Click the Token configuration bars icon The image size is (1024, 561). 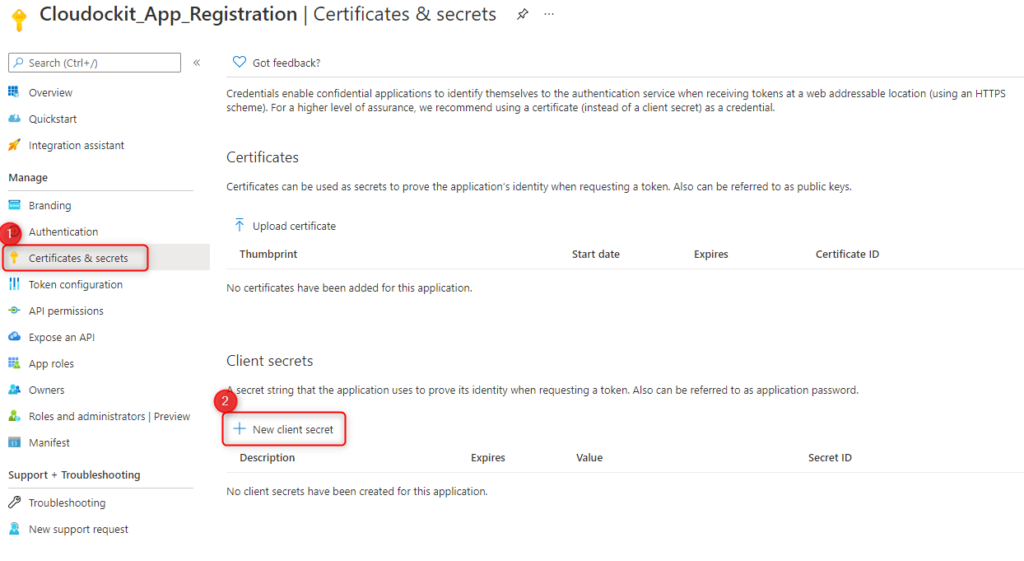click(14, 284)
